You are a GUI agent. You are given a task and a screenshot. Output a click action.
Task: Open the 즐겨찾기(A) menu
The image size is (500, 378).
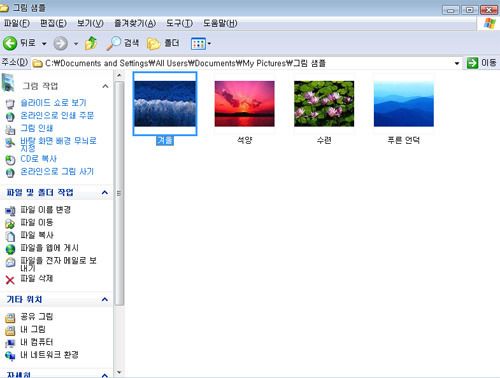[x=135, y=23]
